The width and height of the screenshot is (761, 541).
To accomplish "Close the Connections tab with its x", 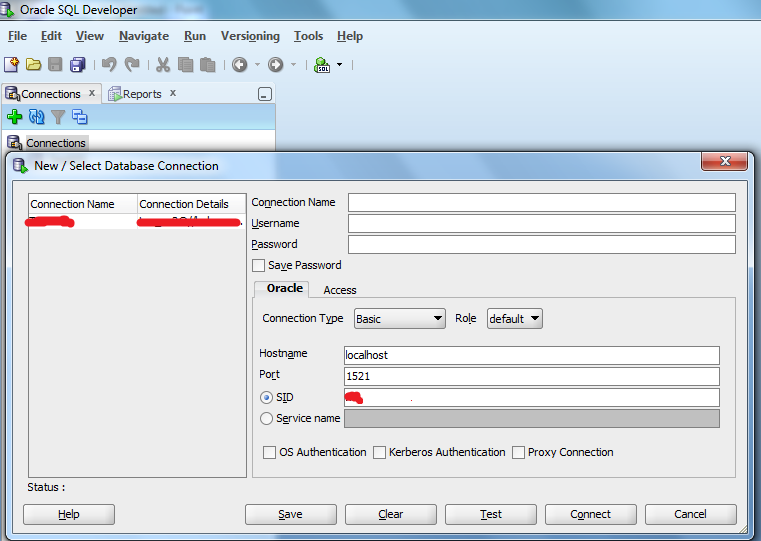I will pos(92,93).
